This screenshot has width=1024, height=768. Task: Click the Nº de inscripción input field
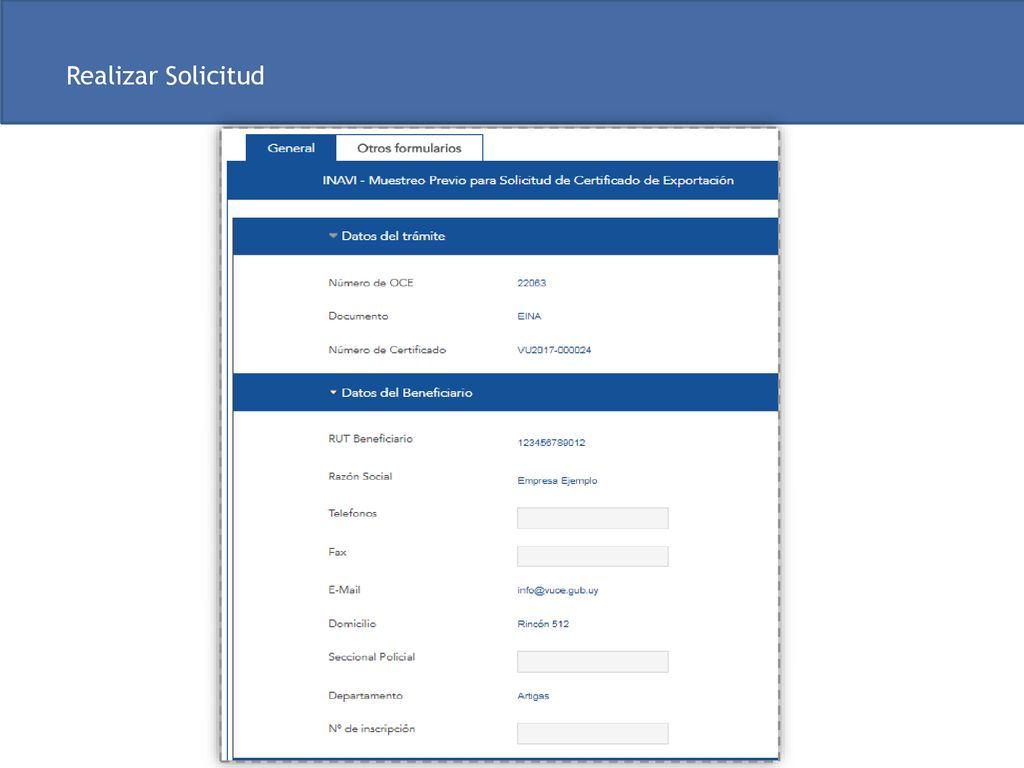592,733
